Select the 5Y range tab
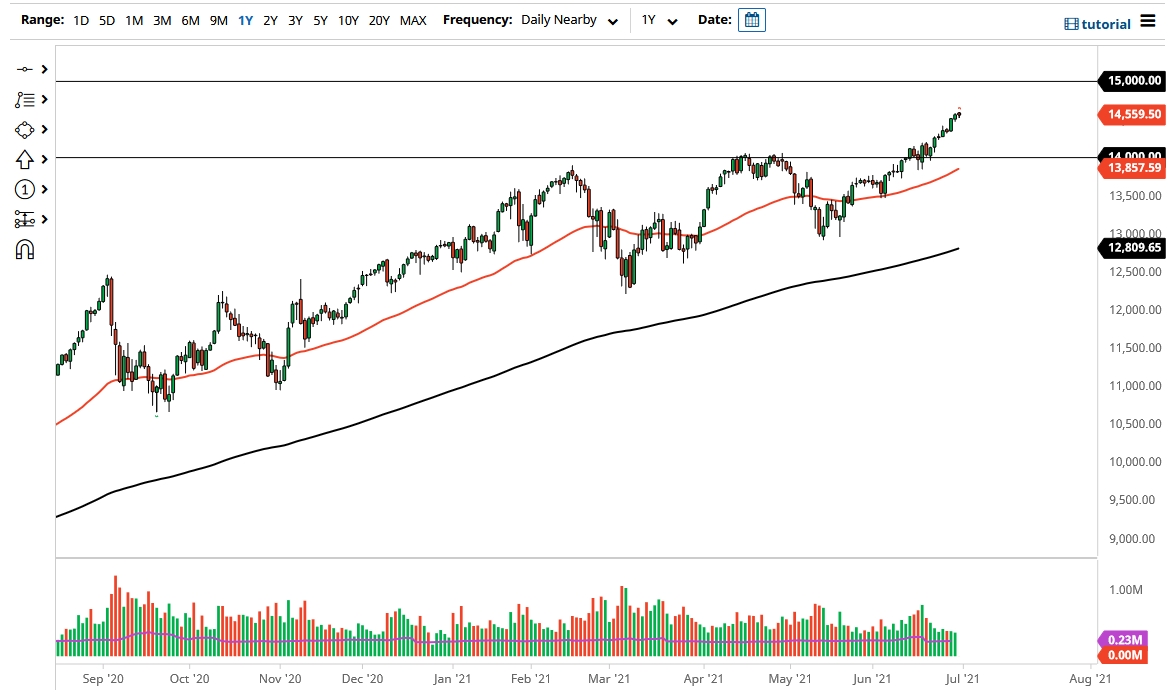The image size is (1170, 695). coord(319,19)
